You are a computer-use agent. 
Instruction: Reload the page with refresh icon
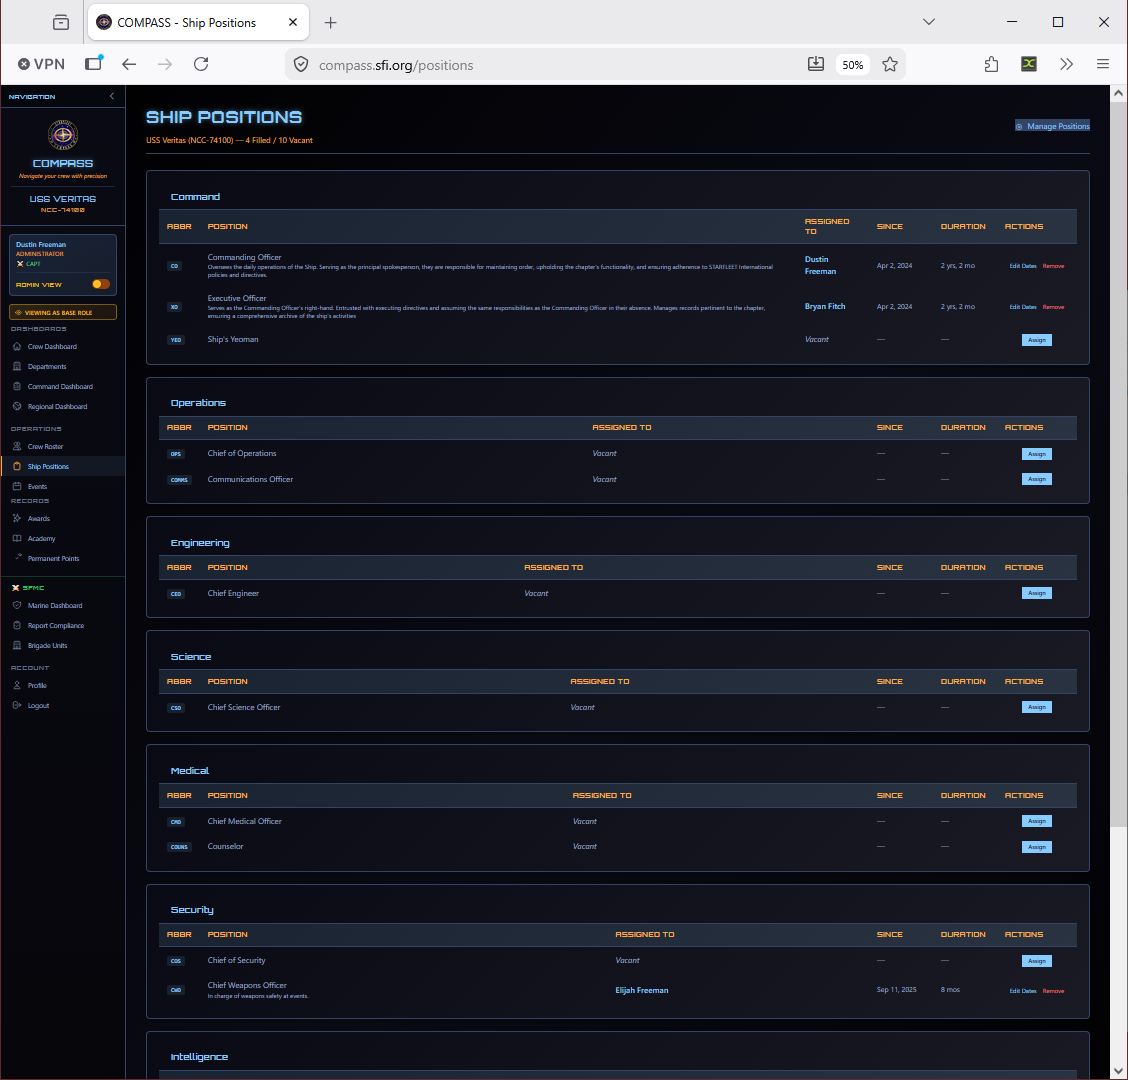[x=201, y=64]
